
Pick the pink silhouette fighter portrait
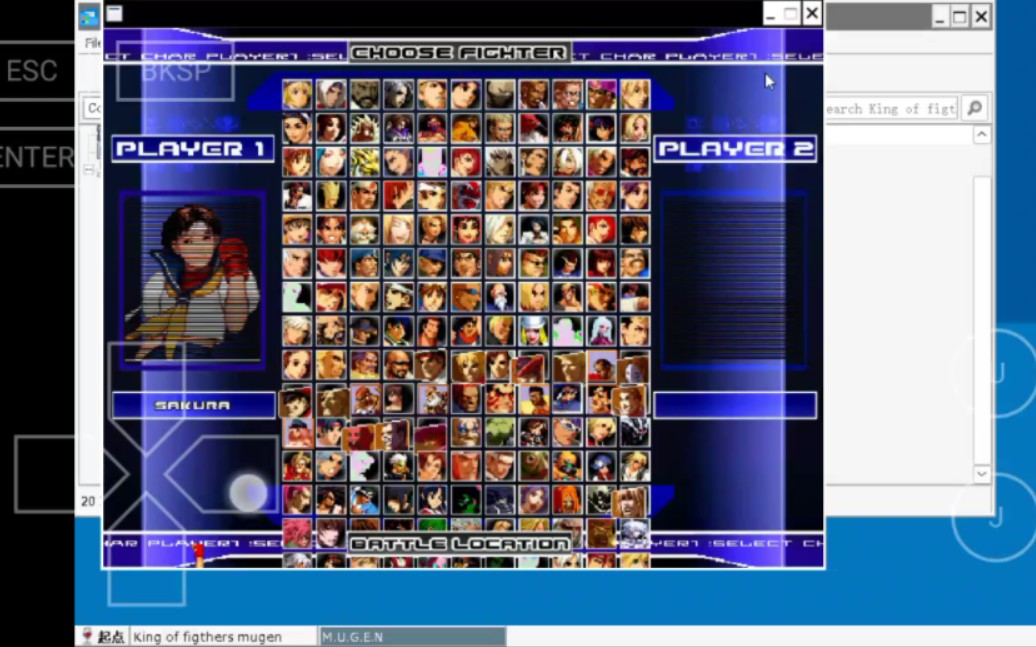click(x=432, y=162)
